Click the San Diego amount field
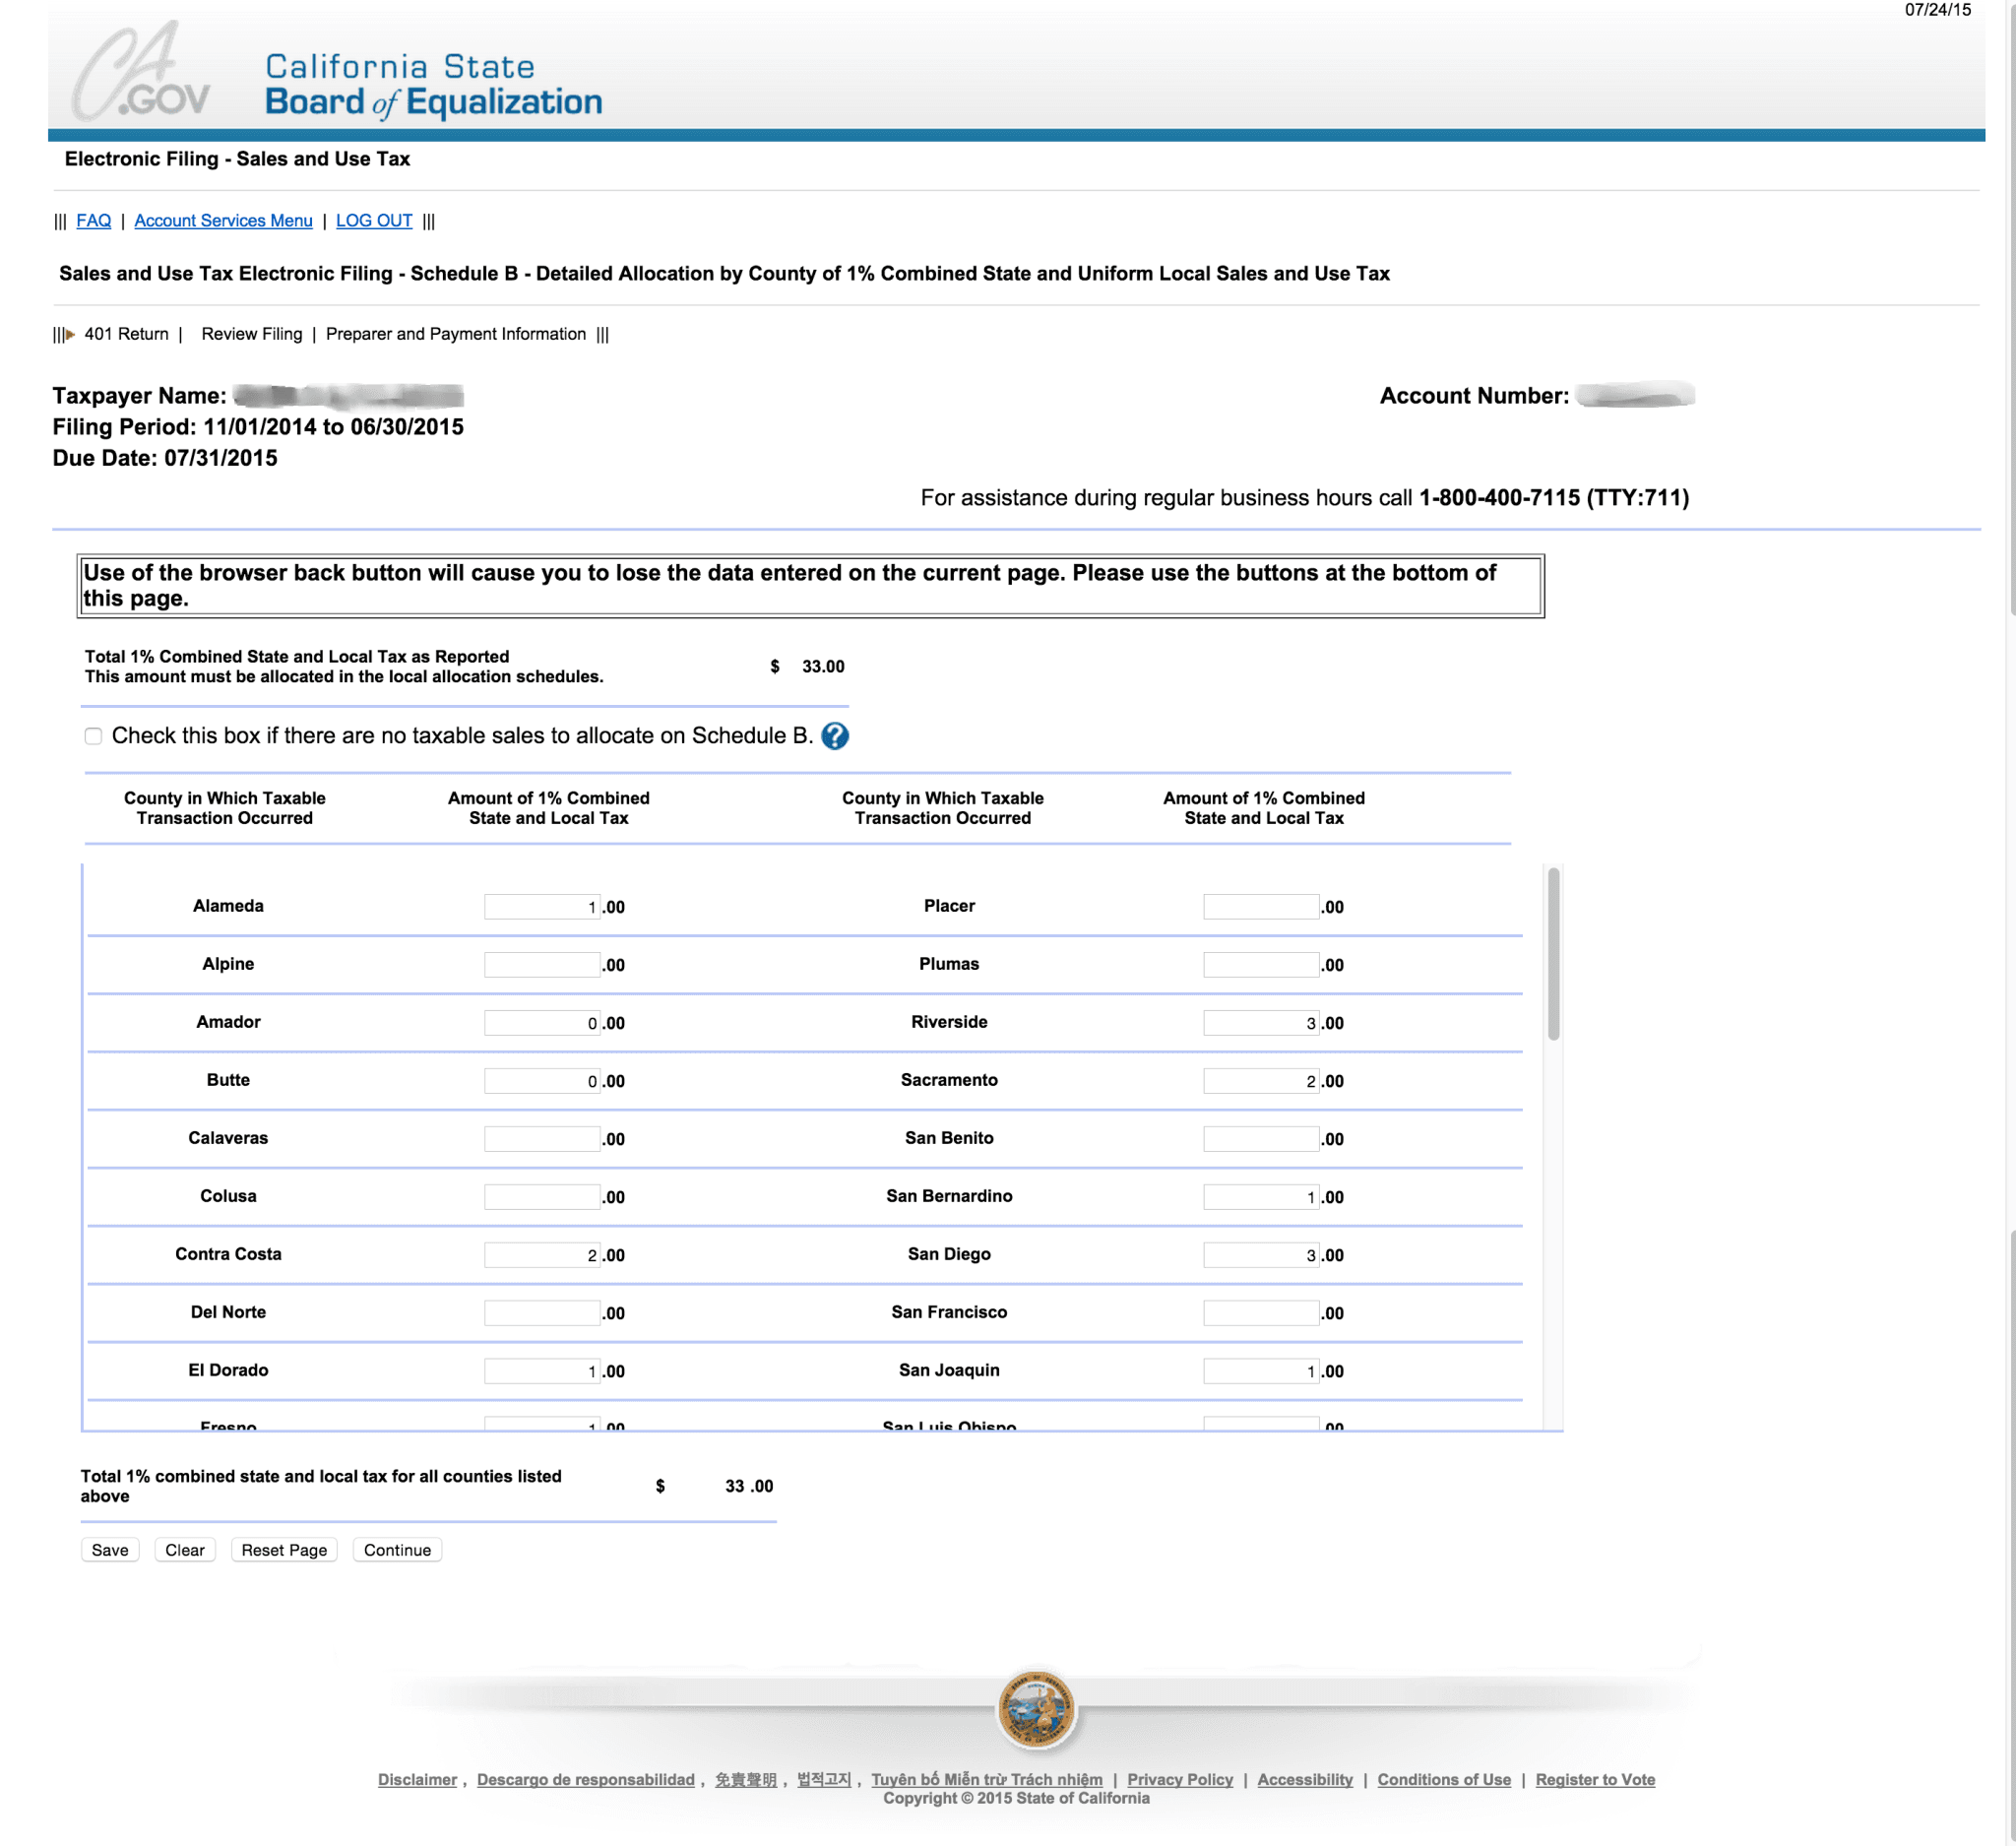The width and height of the screenshot is (2016, 1846). click(x=1261, y=1255)
